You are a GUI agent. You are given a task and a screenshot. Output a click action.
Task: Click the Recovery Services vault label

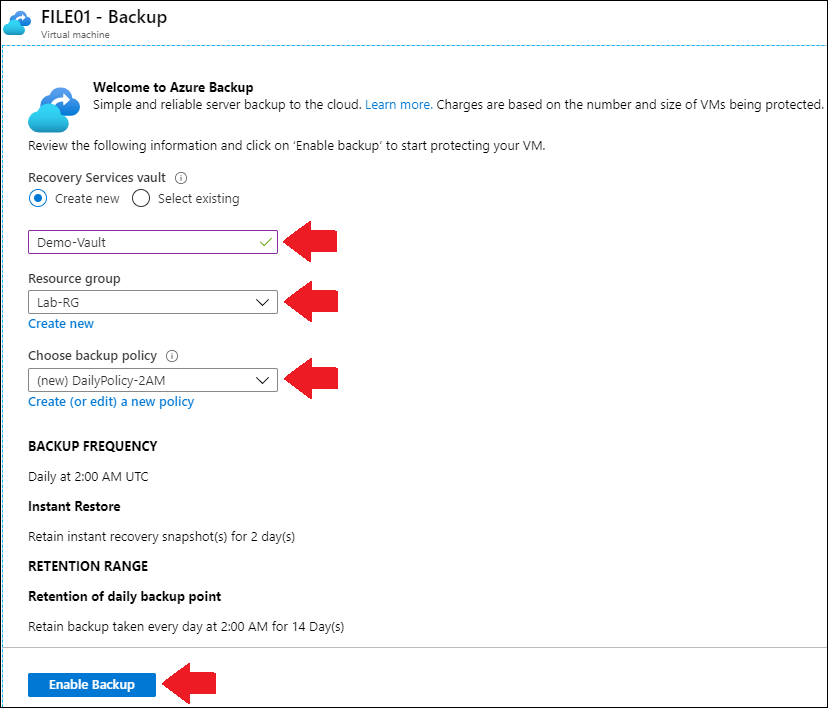point(97,178)
